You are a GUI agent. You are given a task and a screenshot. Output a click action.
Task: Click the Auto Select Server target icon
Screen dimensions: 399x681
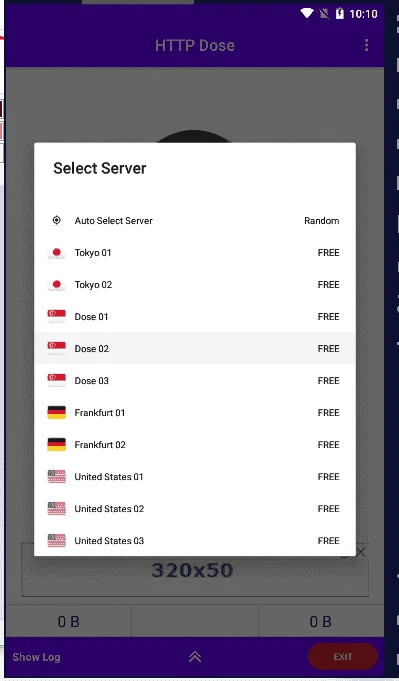point(56,221)
